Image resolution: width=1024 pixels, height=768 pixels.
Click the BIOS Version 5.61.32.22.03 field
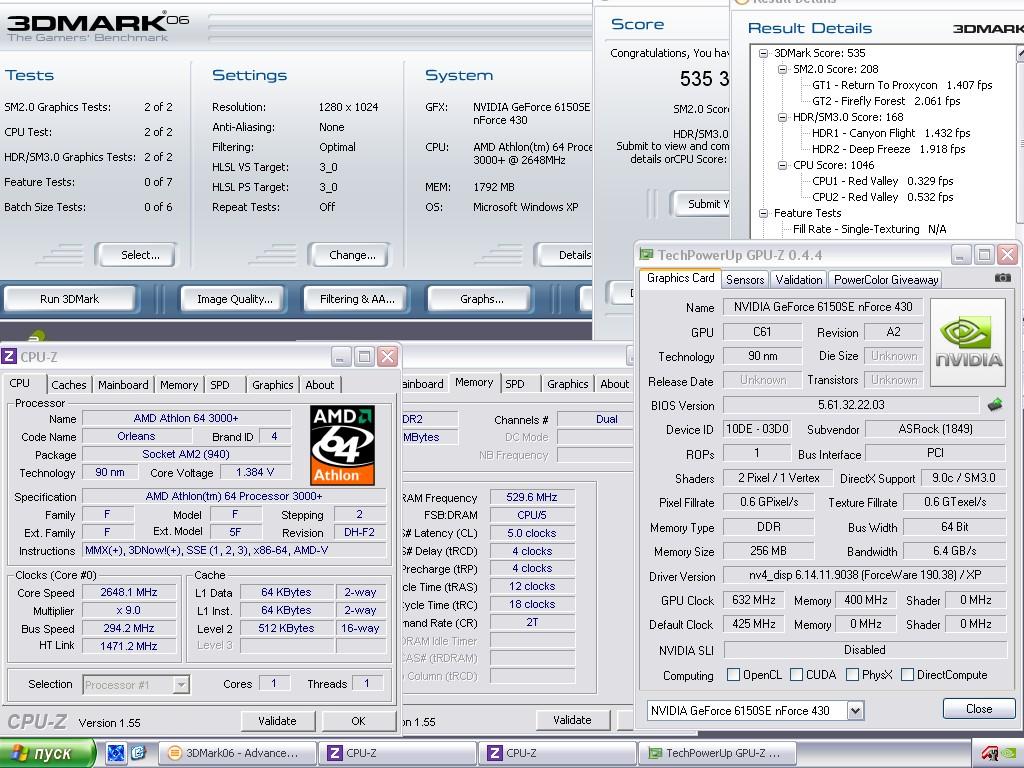851,405
